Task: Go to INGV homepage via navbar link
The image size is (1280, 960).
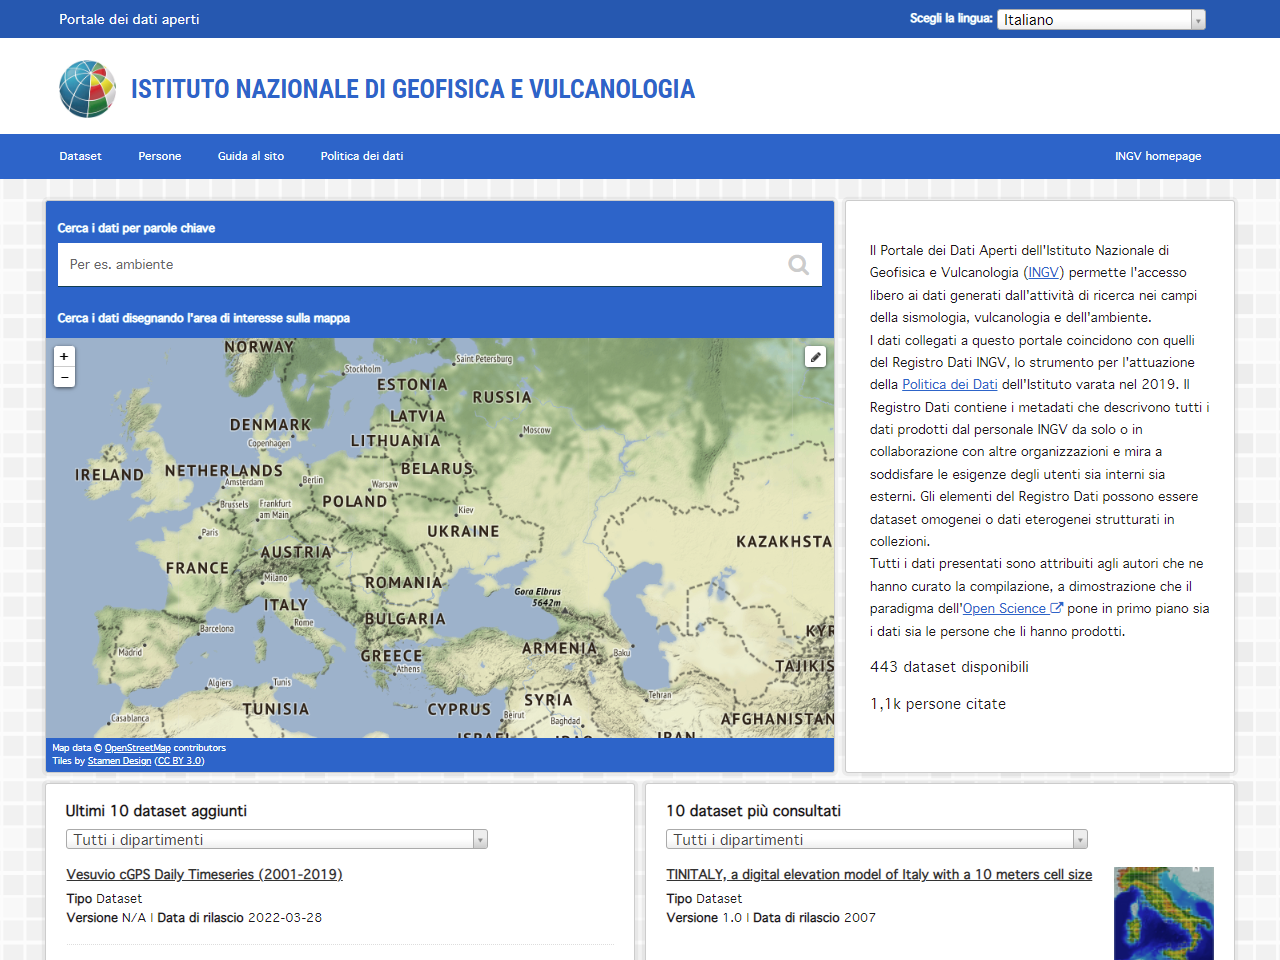Action: (x=1158, y=156)
